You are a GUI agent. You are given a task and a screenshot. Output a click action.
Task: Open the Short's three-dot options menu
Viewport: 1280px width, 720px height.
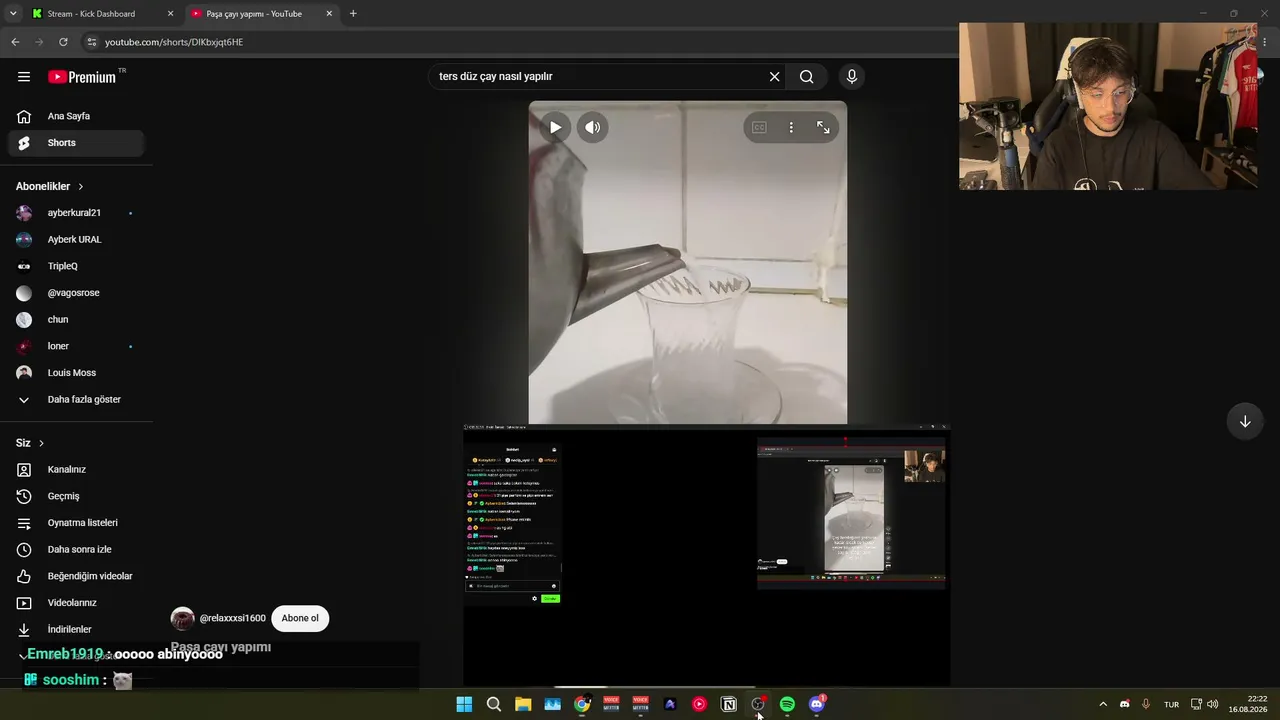tap(791, 127)
